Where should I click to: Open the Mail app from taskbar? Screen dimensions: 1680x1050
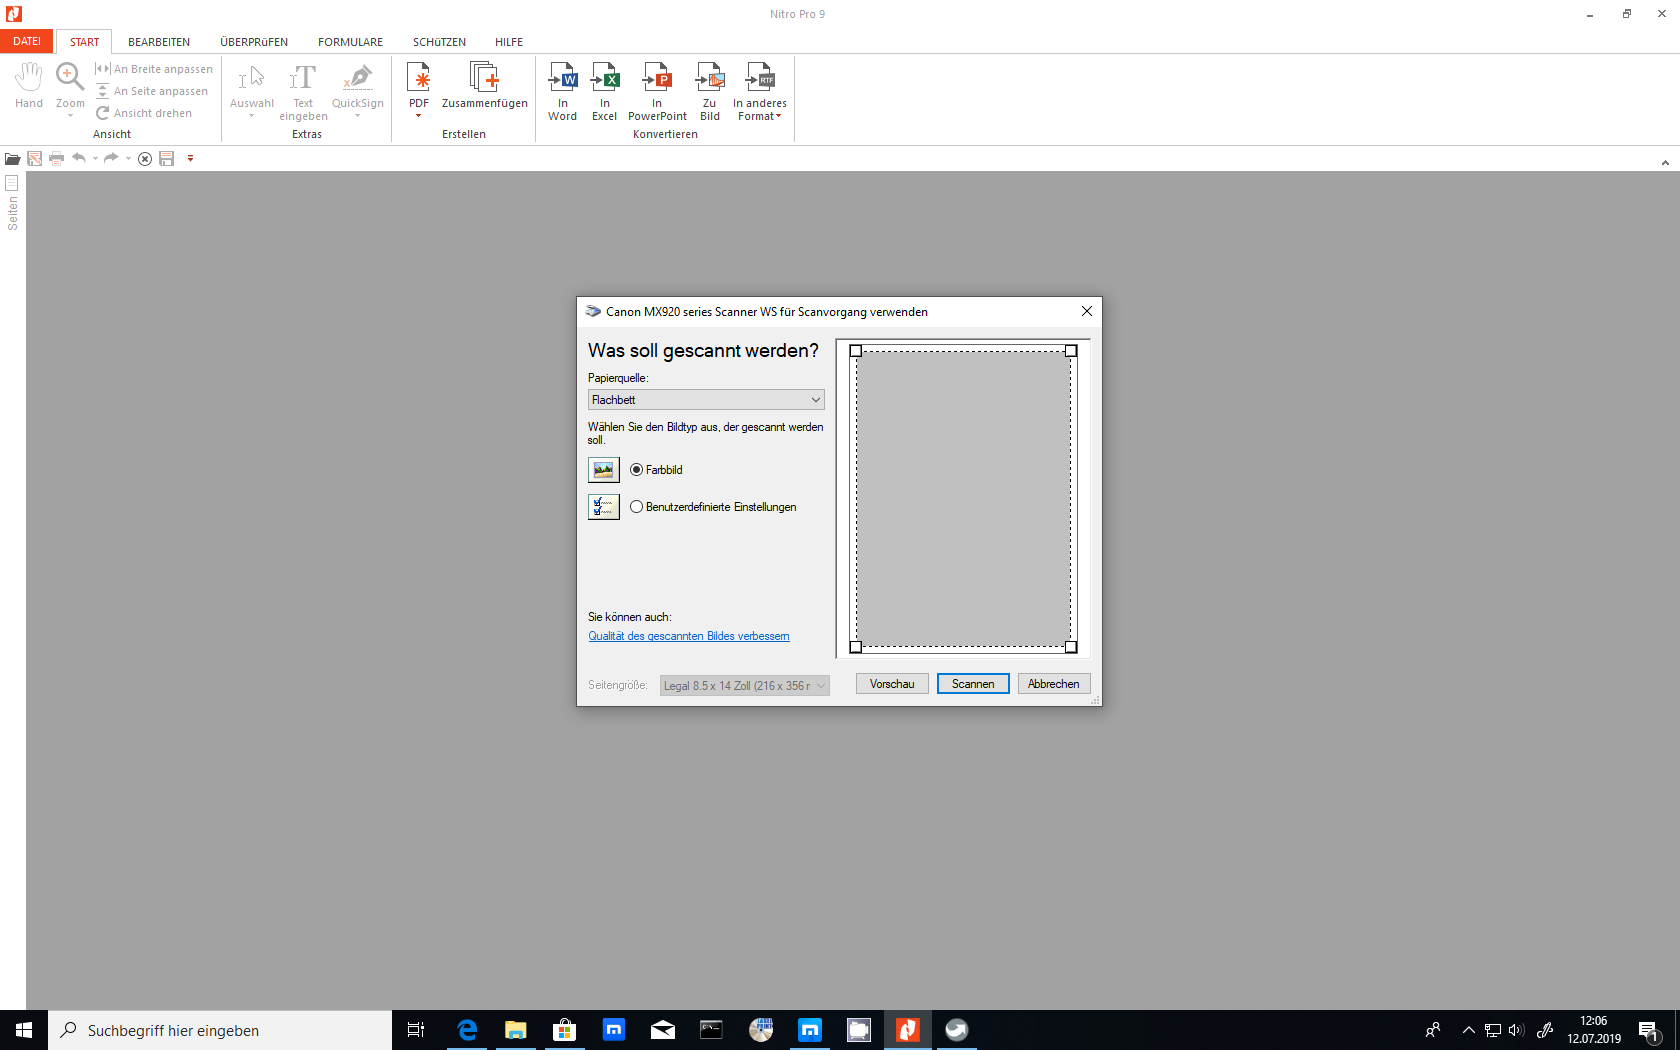point(663,1030)
